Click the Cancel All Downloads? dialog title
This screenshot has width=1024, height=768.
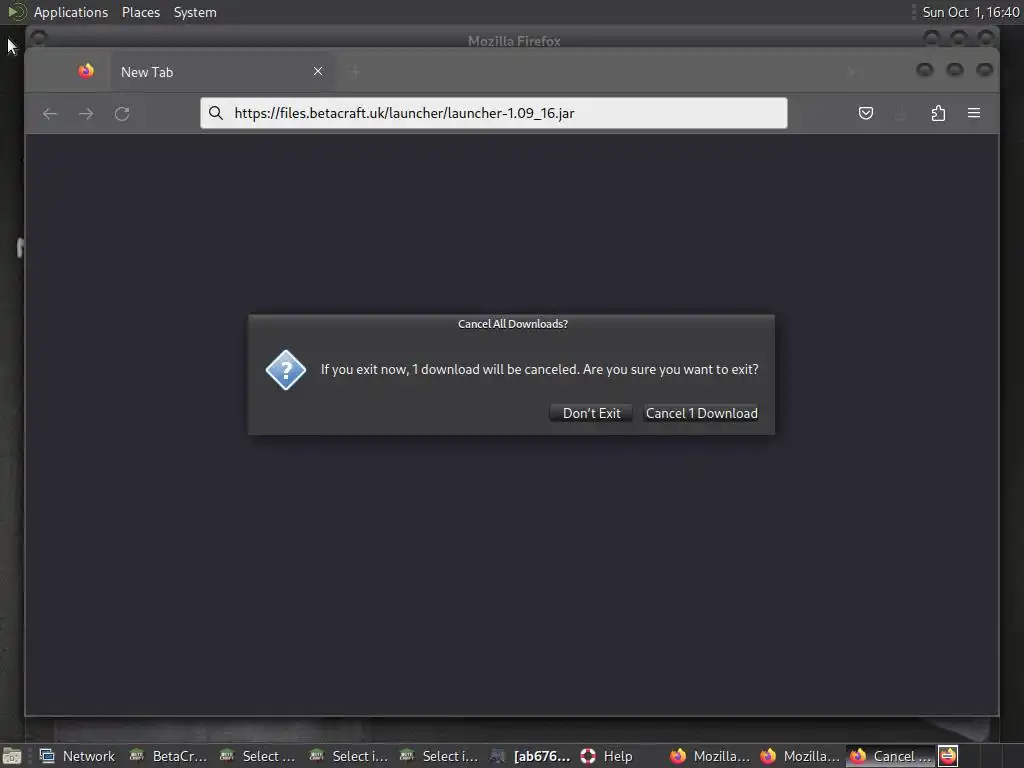[513, 324]
